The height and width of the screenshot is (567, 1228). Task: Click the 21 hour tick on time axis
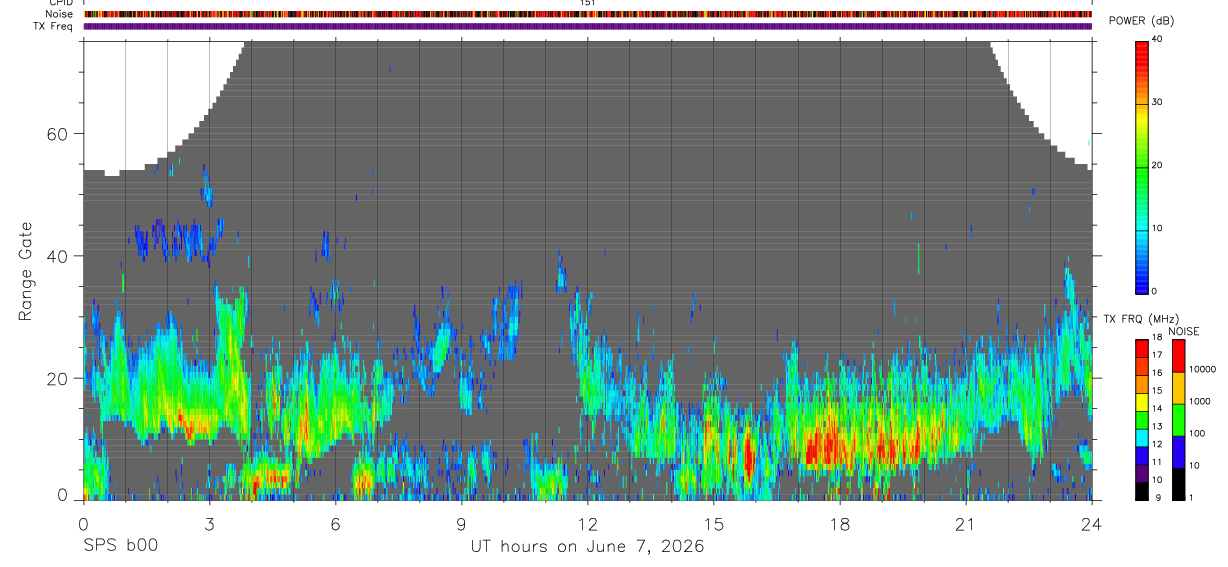click(965, 524)
